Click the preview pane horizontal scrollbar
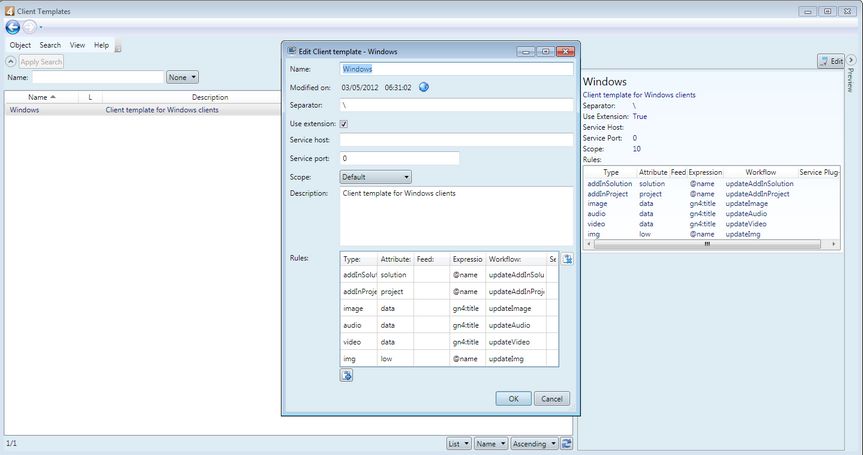This screenshot has width=863, height=455. pos(707,244)
